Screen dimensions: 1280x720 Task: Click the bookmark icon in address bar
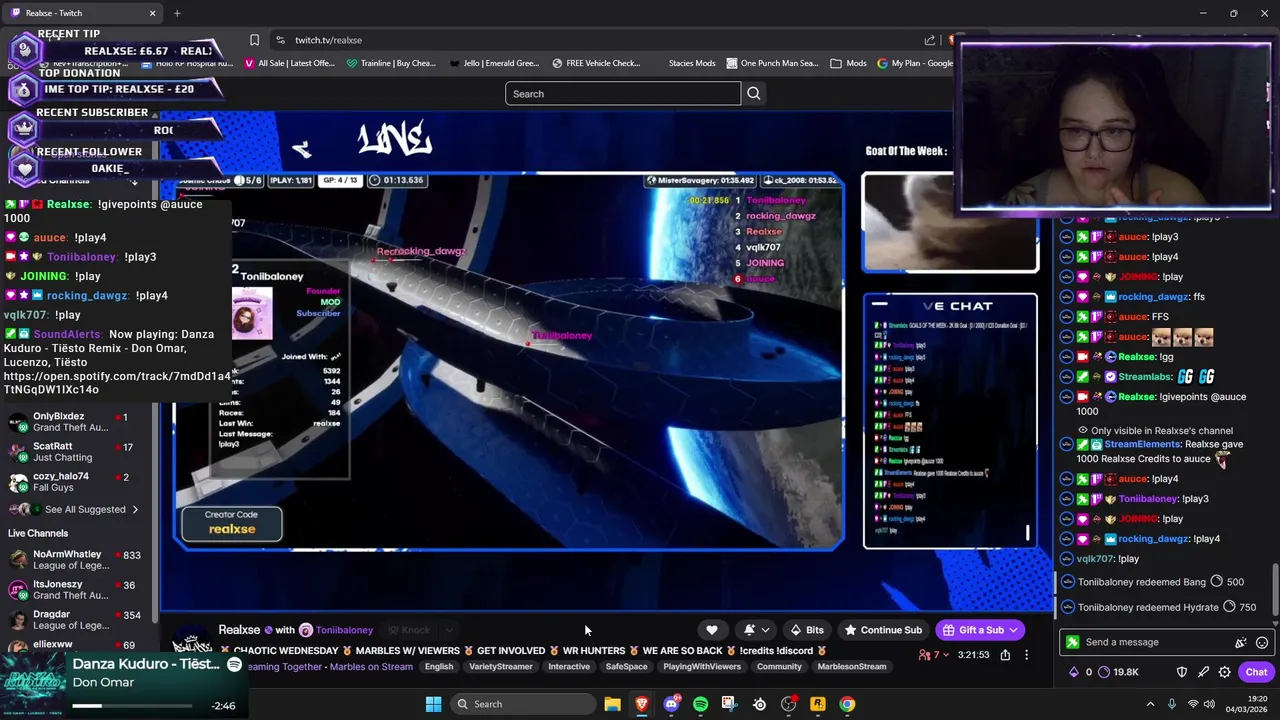[x=254, y=40]
